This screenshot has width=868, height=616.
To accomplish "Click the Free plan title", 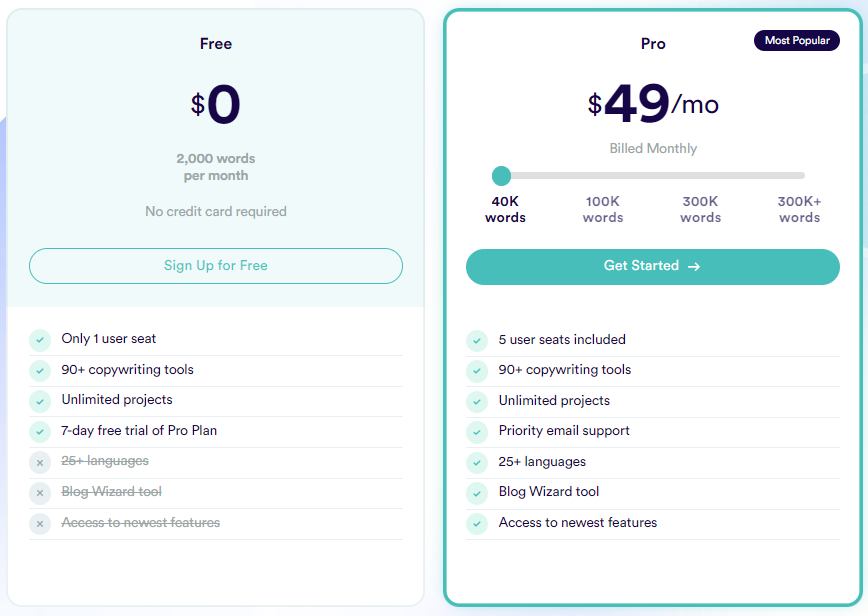I will point(216,44).
